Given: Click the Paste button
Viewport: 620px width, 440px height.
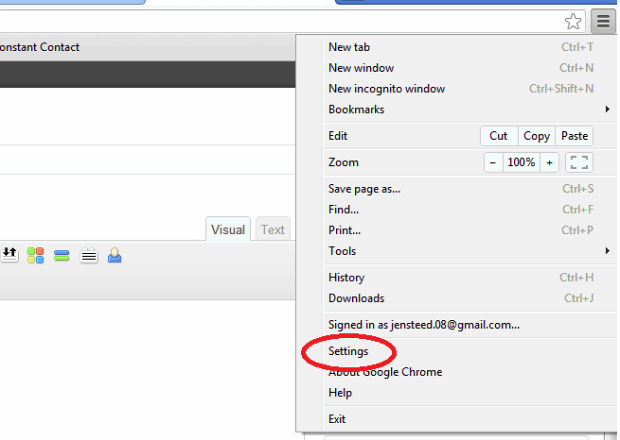Looking at the screenshot, I should [x=574, y=136].
